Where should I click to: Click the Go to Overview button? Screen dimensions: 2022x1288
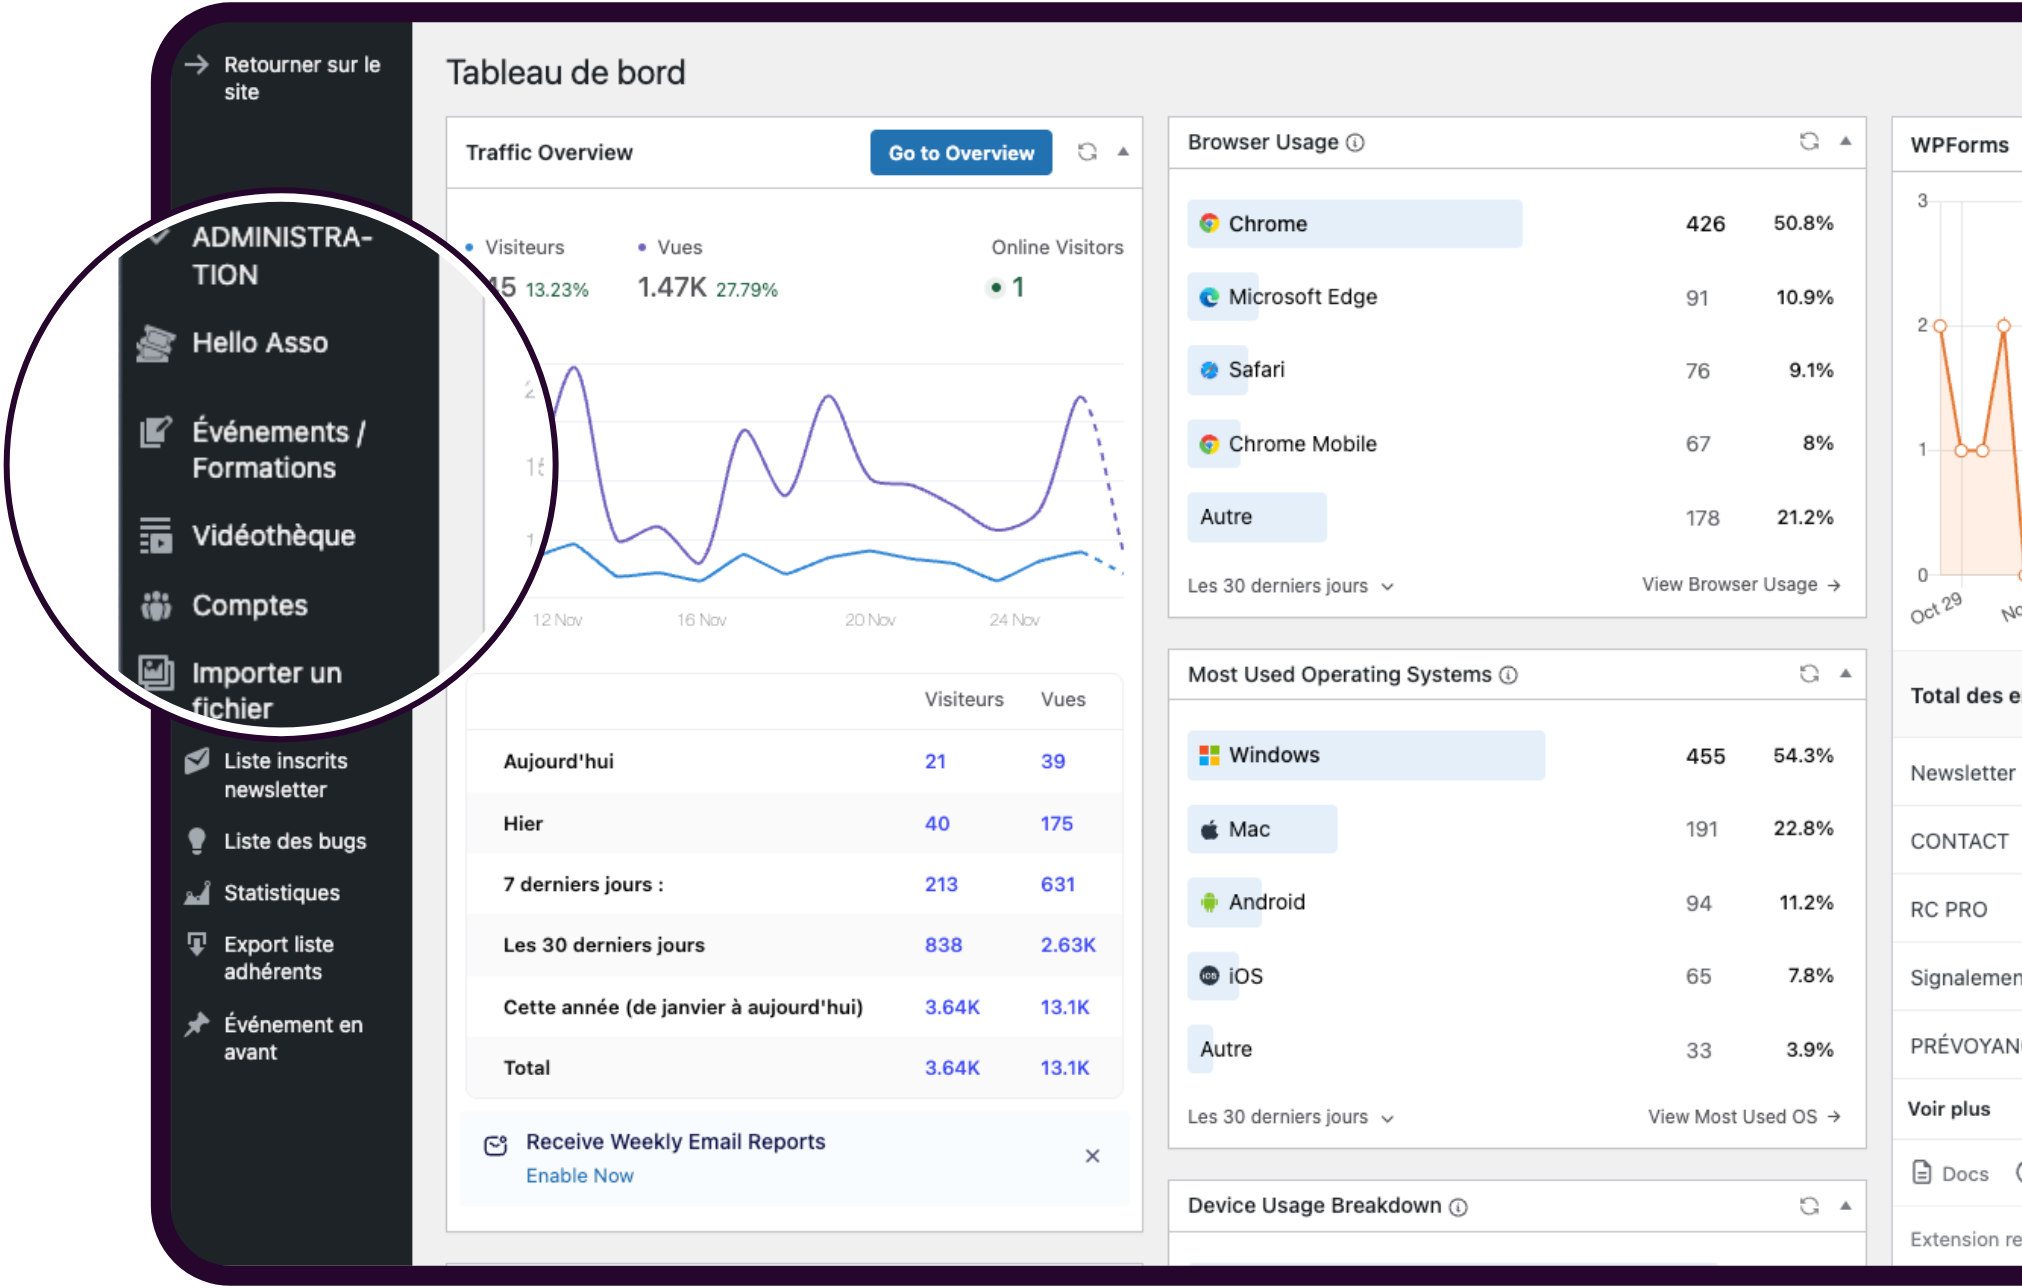[960, 153]
